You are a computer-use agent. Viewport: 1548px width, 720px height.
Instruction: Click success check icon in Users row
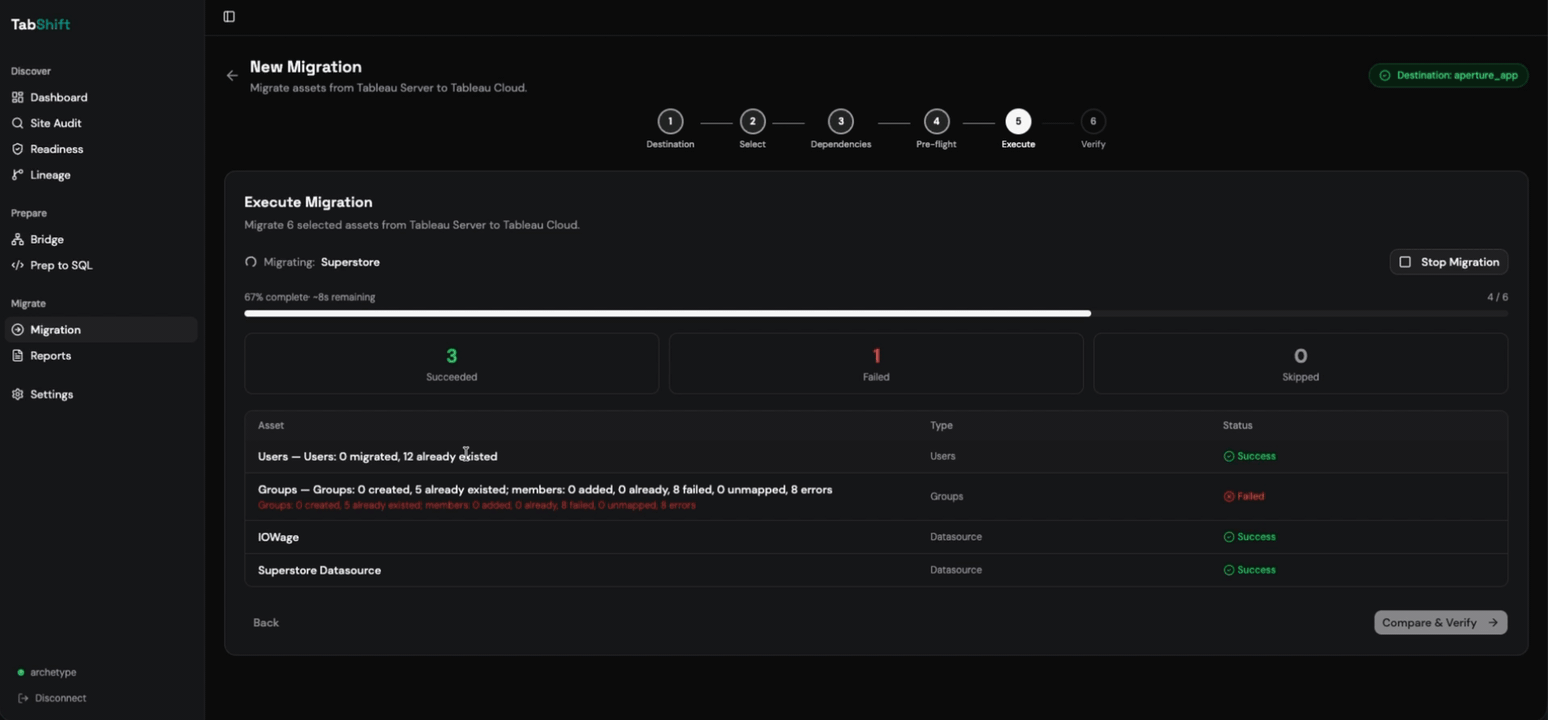coord(1229,456)
